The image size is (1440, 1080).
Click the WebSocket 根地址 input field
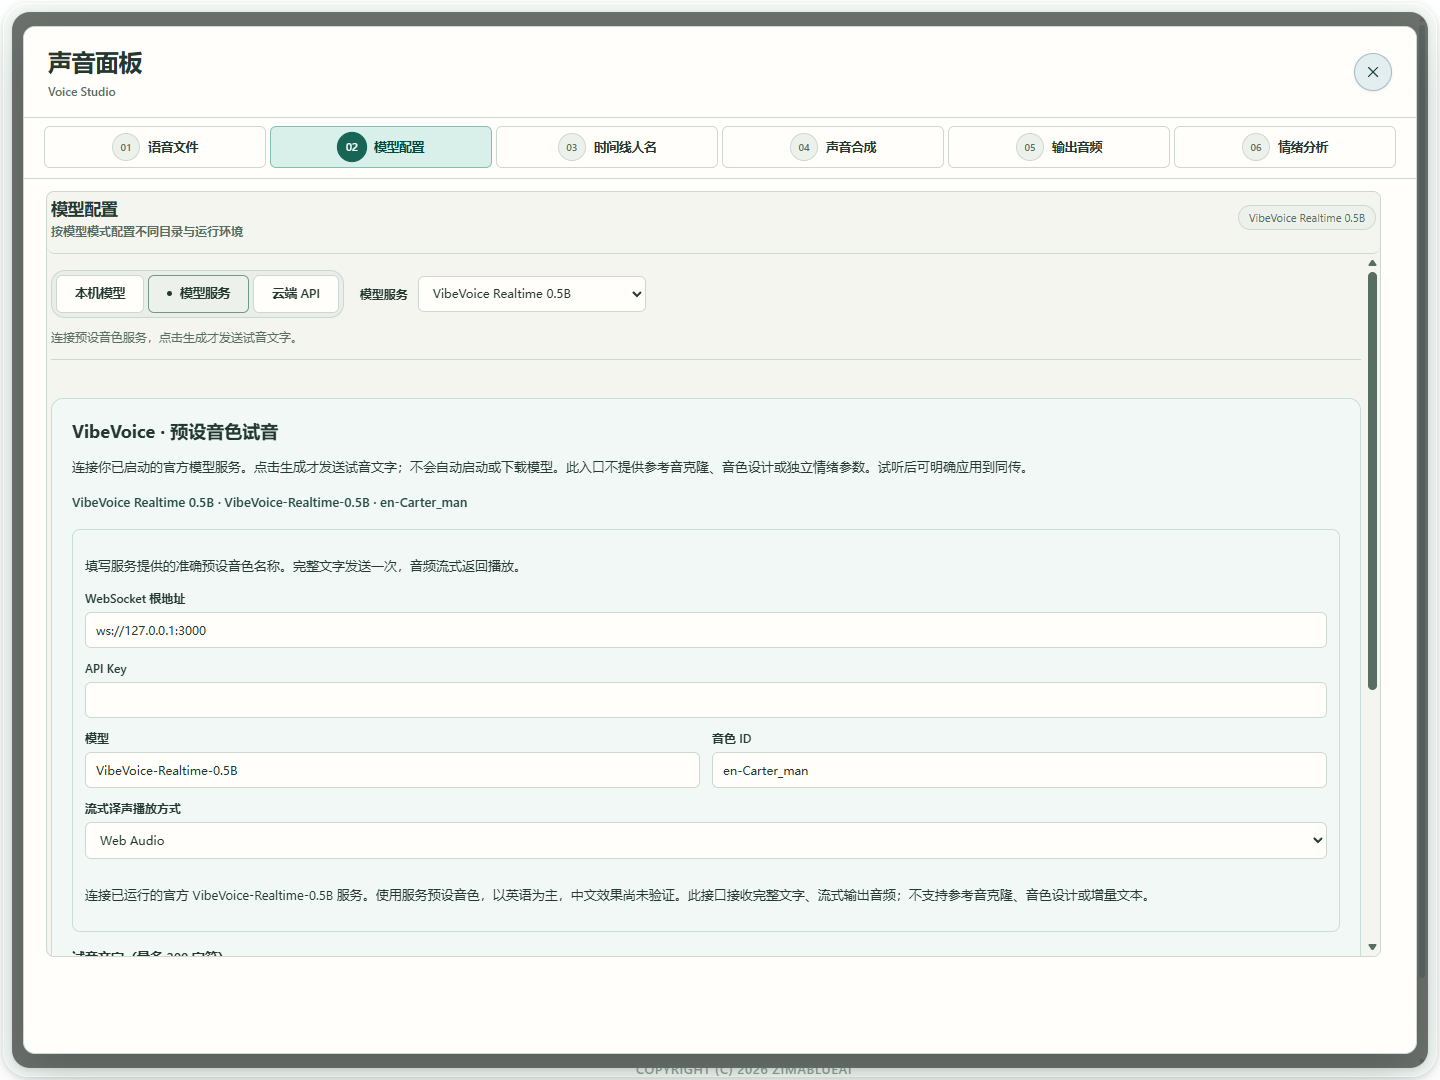[x=706, y=631]
